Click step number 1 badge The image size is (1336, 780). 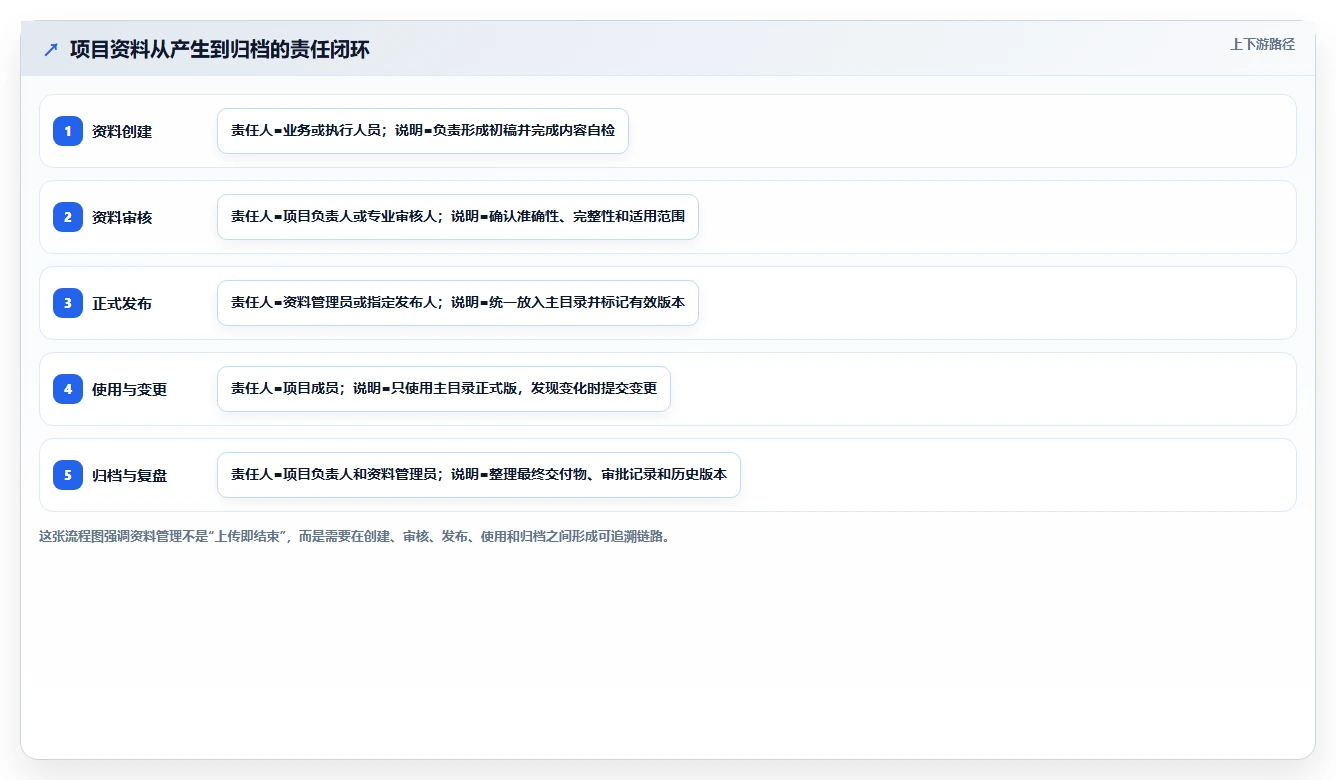click(x=68, y=131)
